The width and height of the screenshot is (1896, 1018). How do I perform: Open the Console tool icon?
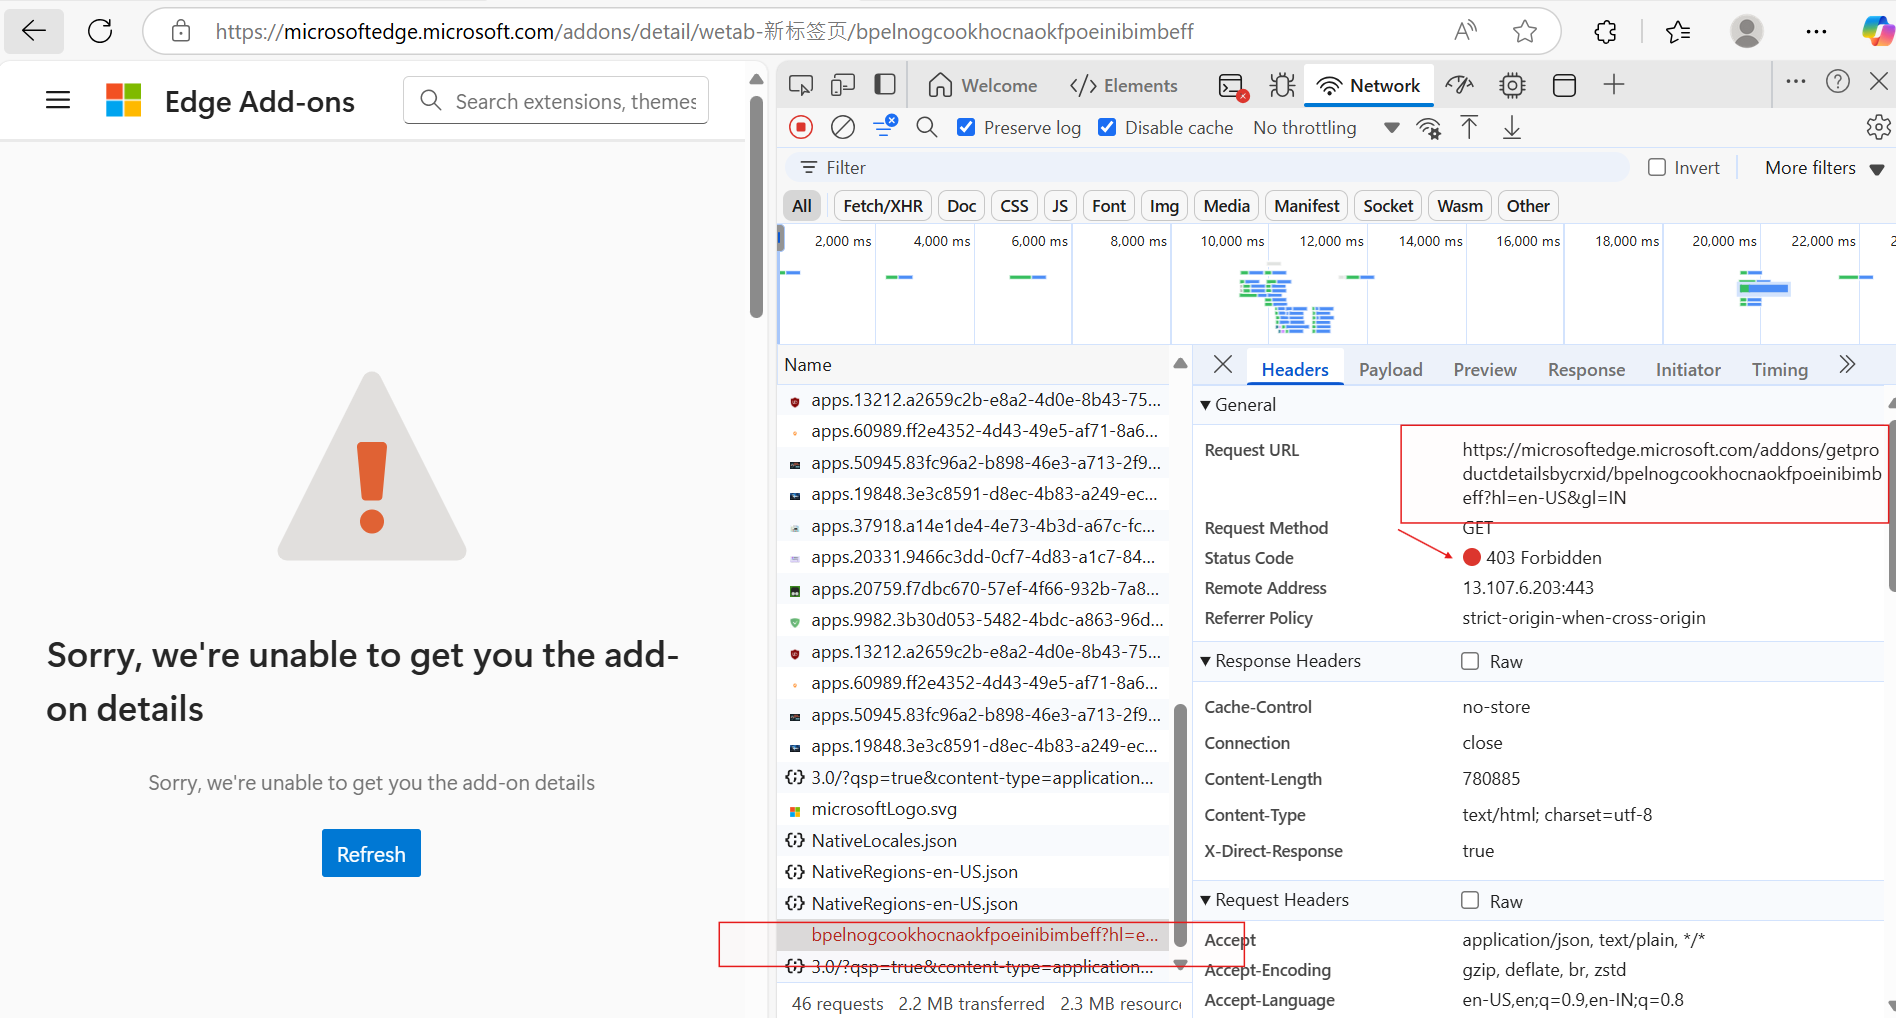tap(1233, 86)
